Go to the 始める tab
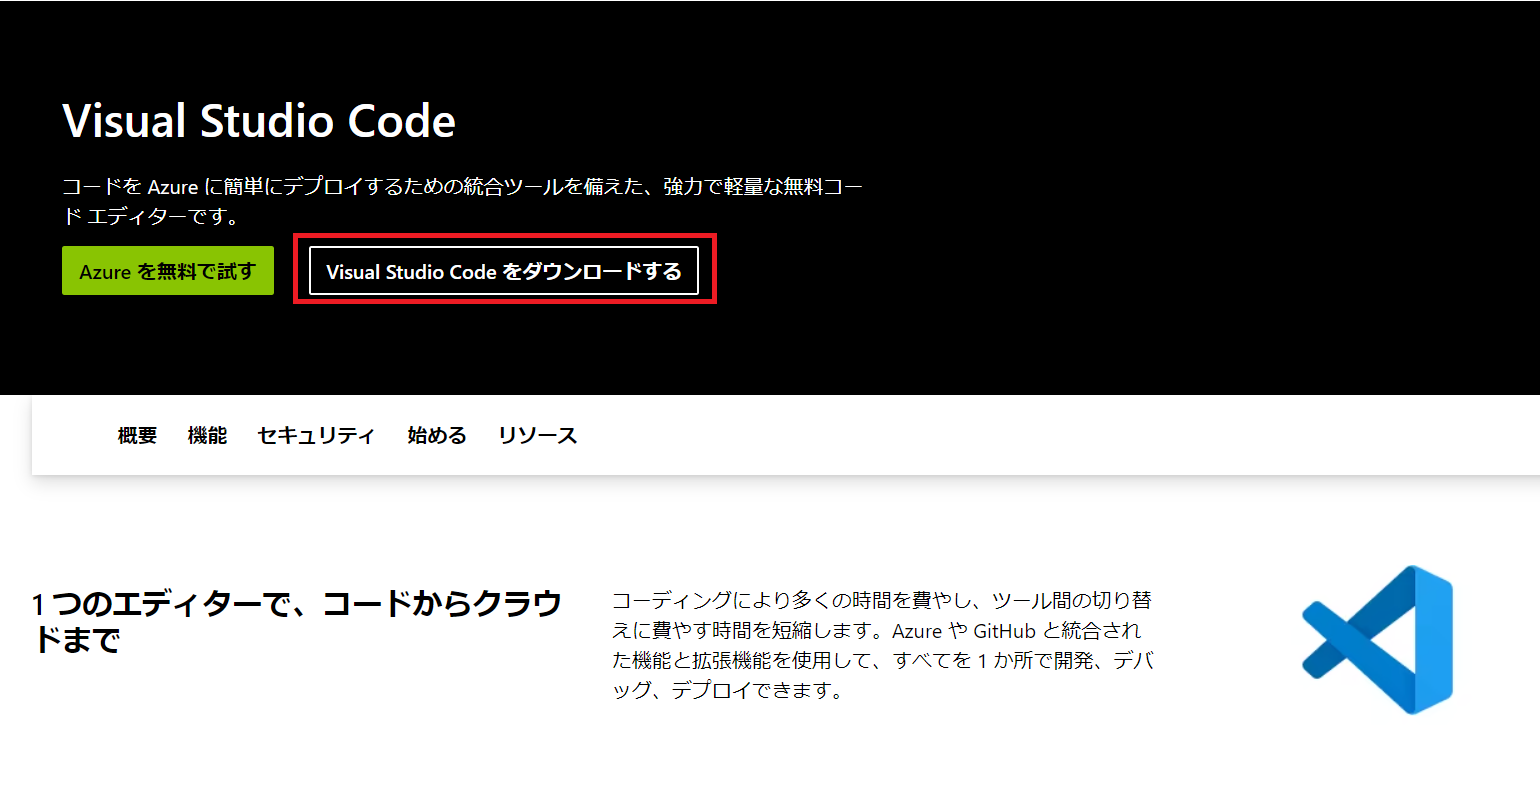Image resolution: width=1540 pixels, height=801 pixels. click(437, 435)
